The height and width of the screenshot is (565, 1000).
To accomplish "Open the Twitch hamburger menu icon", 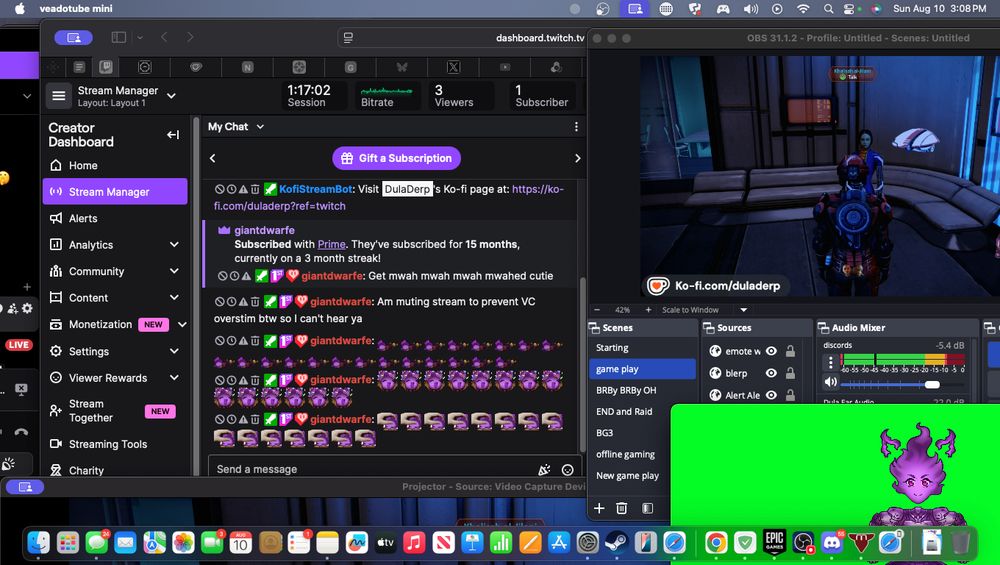I will coord(59,96).
